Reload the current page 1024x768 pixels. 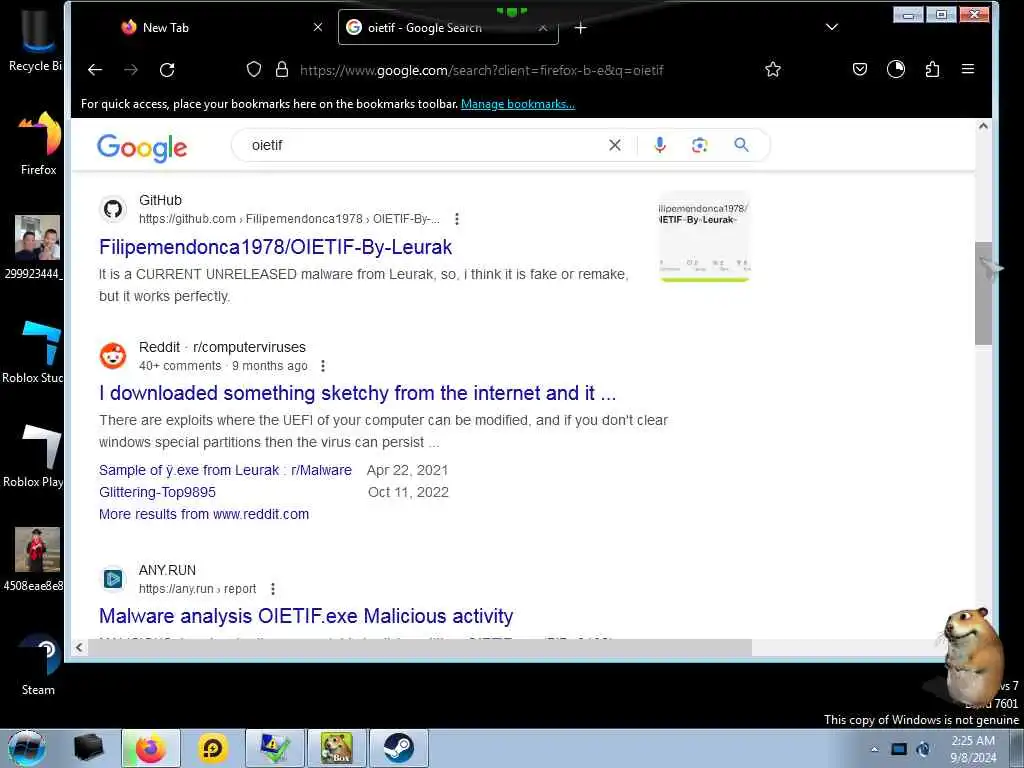[x=167, y=70]
